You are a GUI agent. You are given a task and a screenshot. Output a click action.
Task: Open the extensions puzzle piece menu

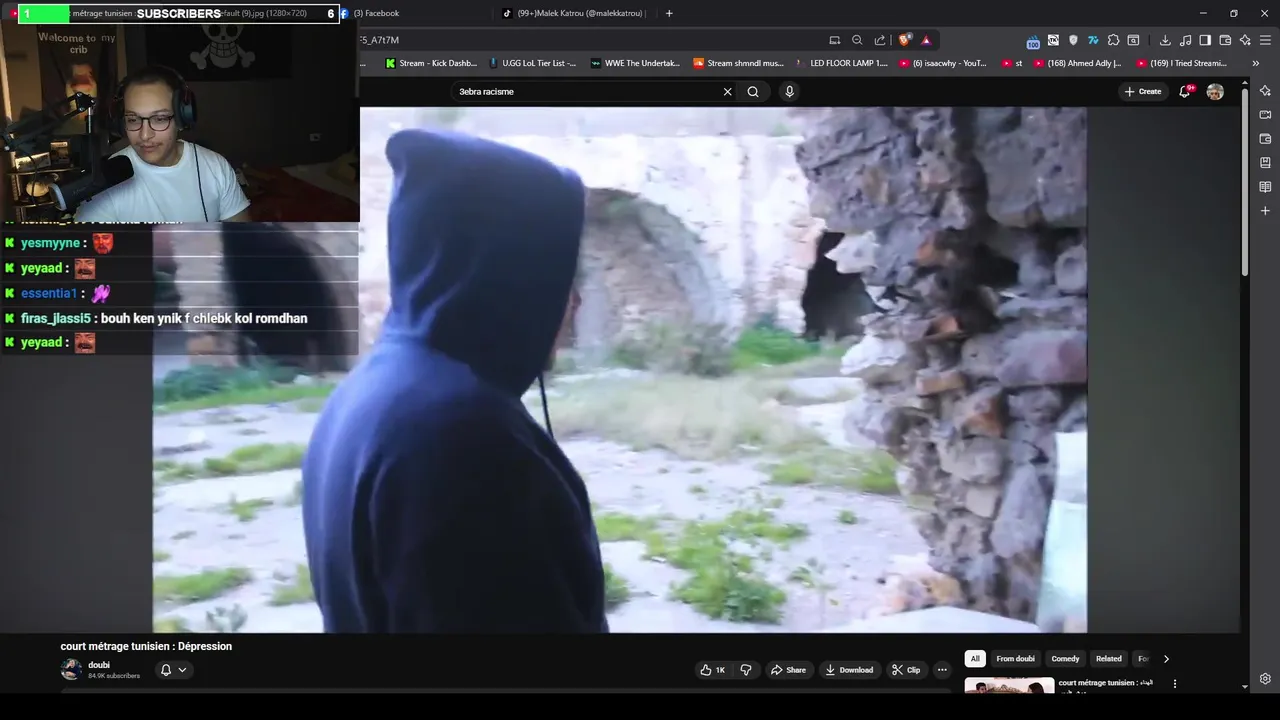1113,40
